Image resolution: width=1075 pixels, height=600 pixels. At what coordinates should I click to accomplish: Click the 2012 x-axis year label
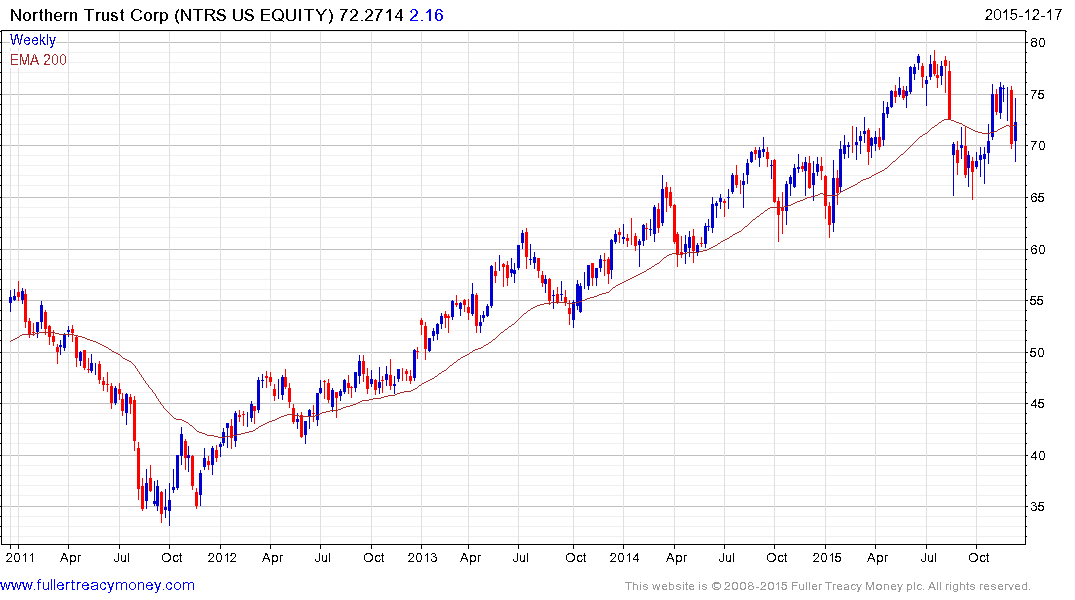click(221, 557)
